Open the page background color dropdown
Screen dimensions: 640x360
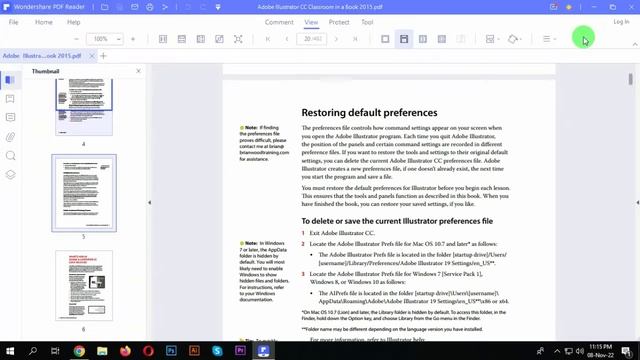click(x=515, y=39)
